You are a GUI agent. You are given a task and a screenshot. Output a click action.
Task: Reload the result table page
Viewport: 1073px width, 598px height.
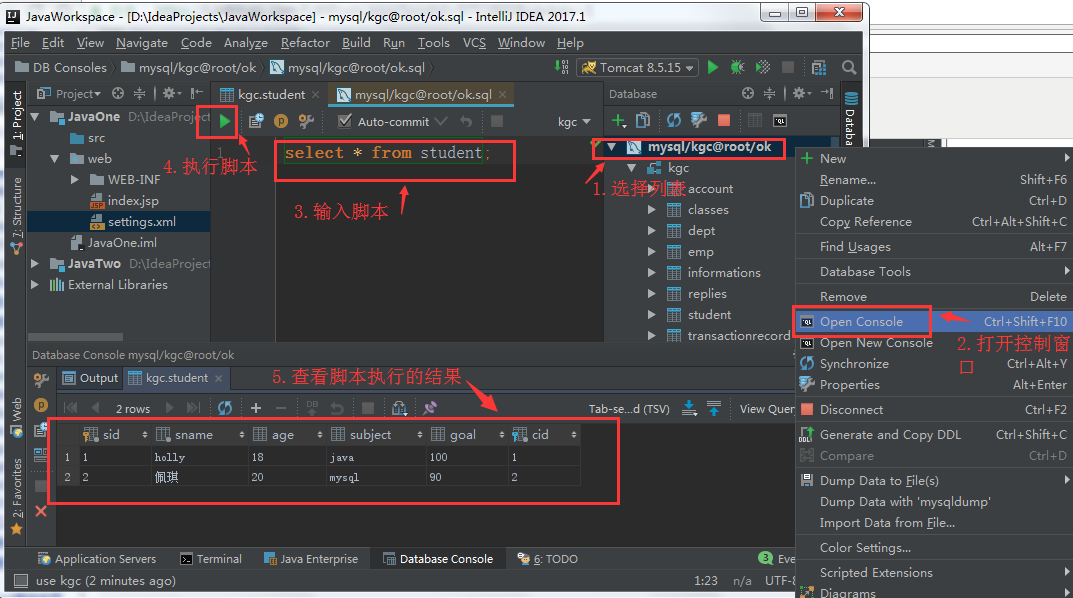coord(224,408)
